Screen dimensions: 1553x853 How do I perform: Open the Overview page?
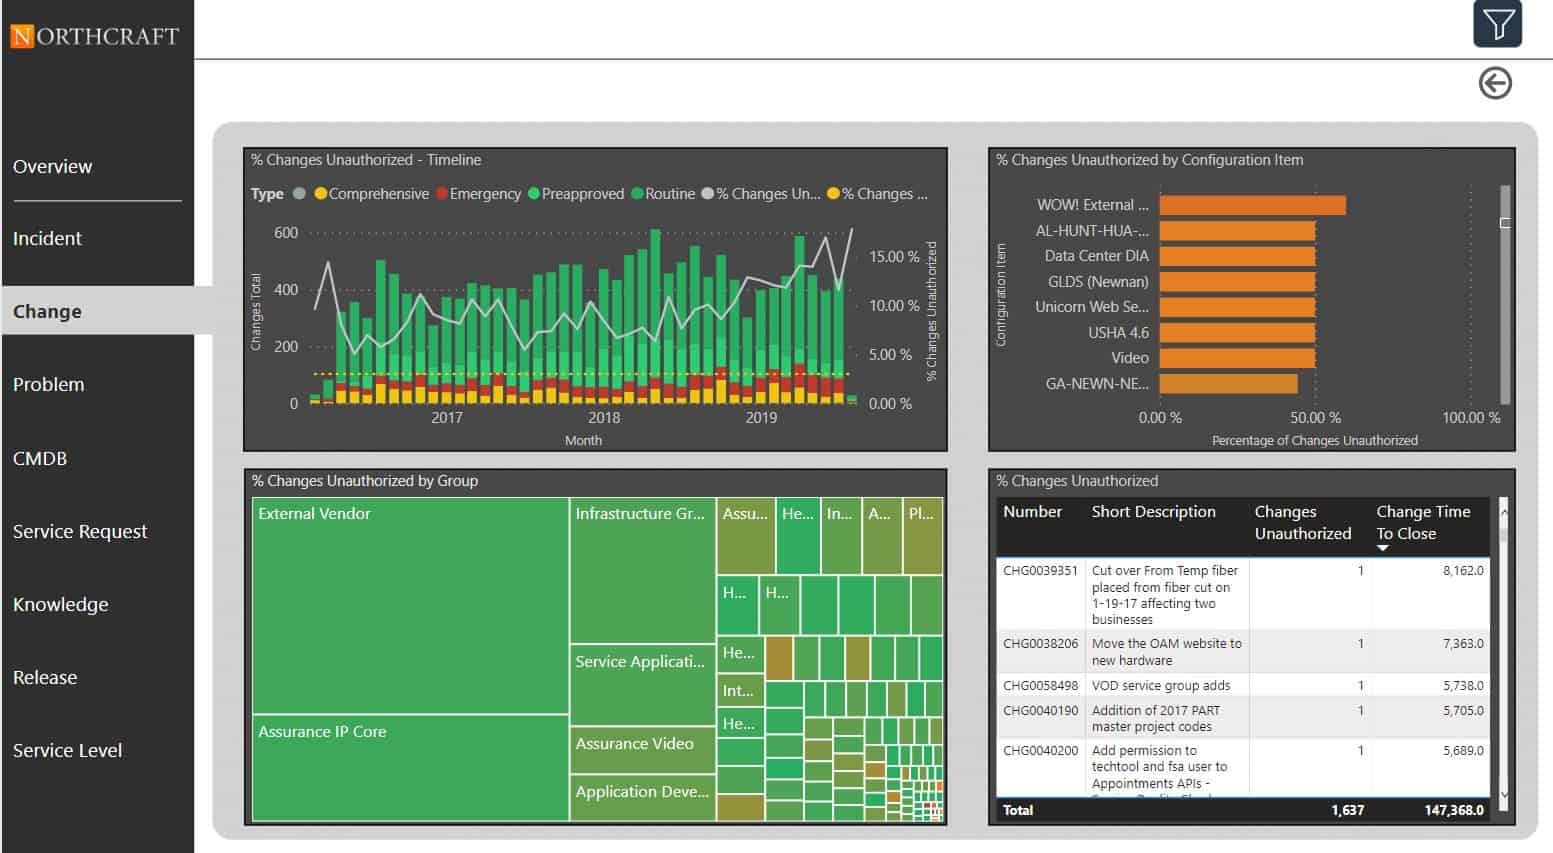click(52, 166)
